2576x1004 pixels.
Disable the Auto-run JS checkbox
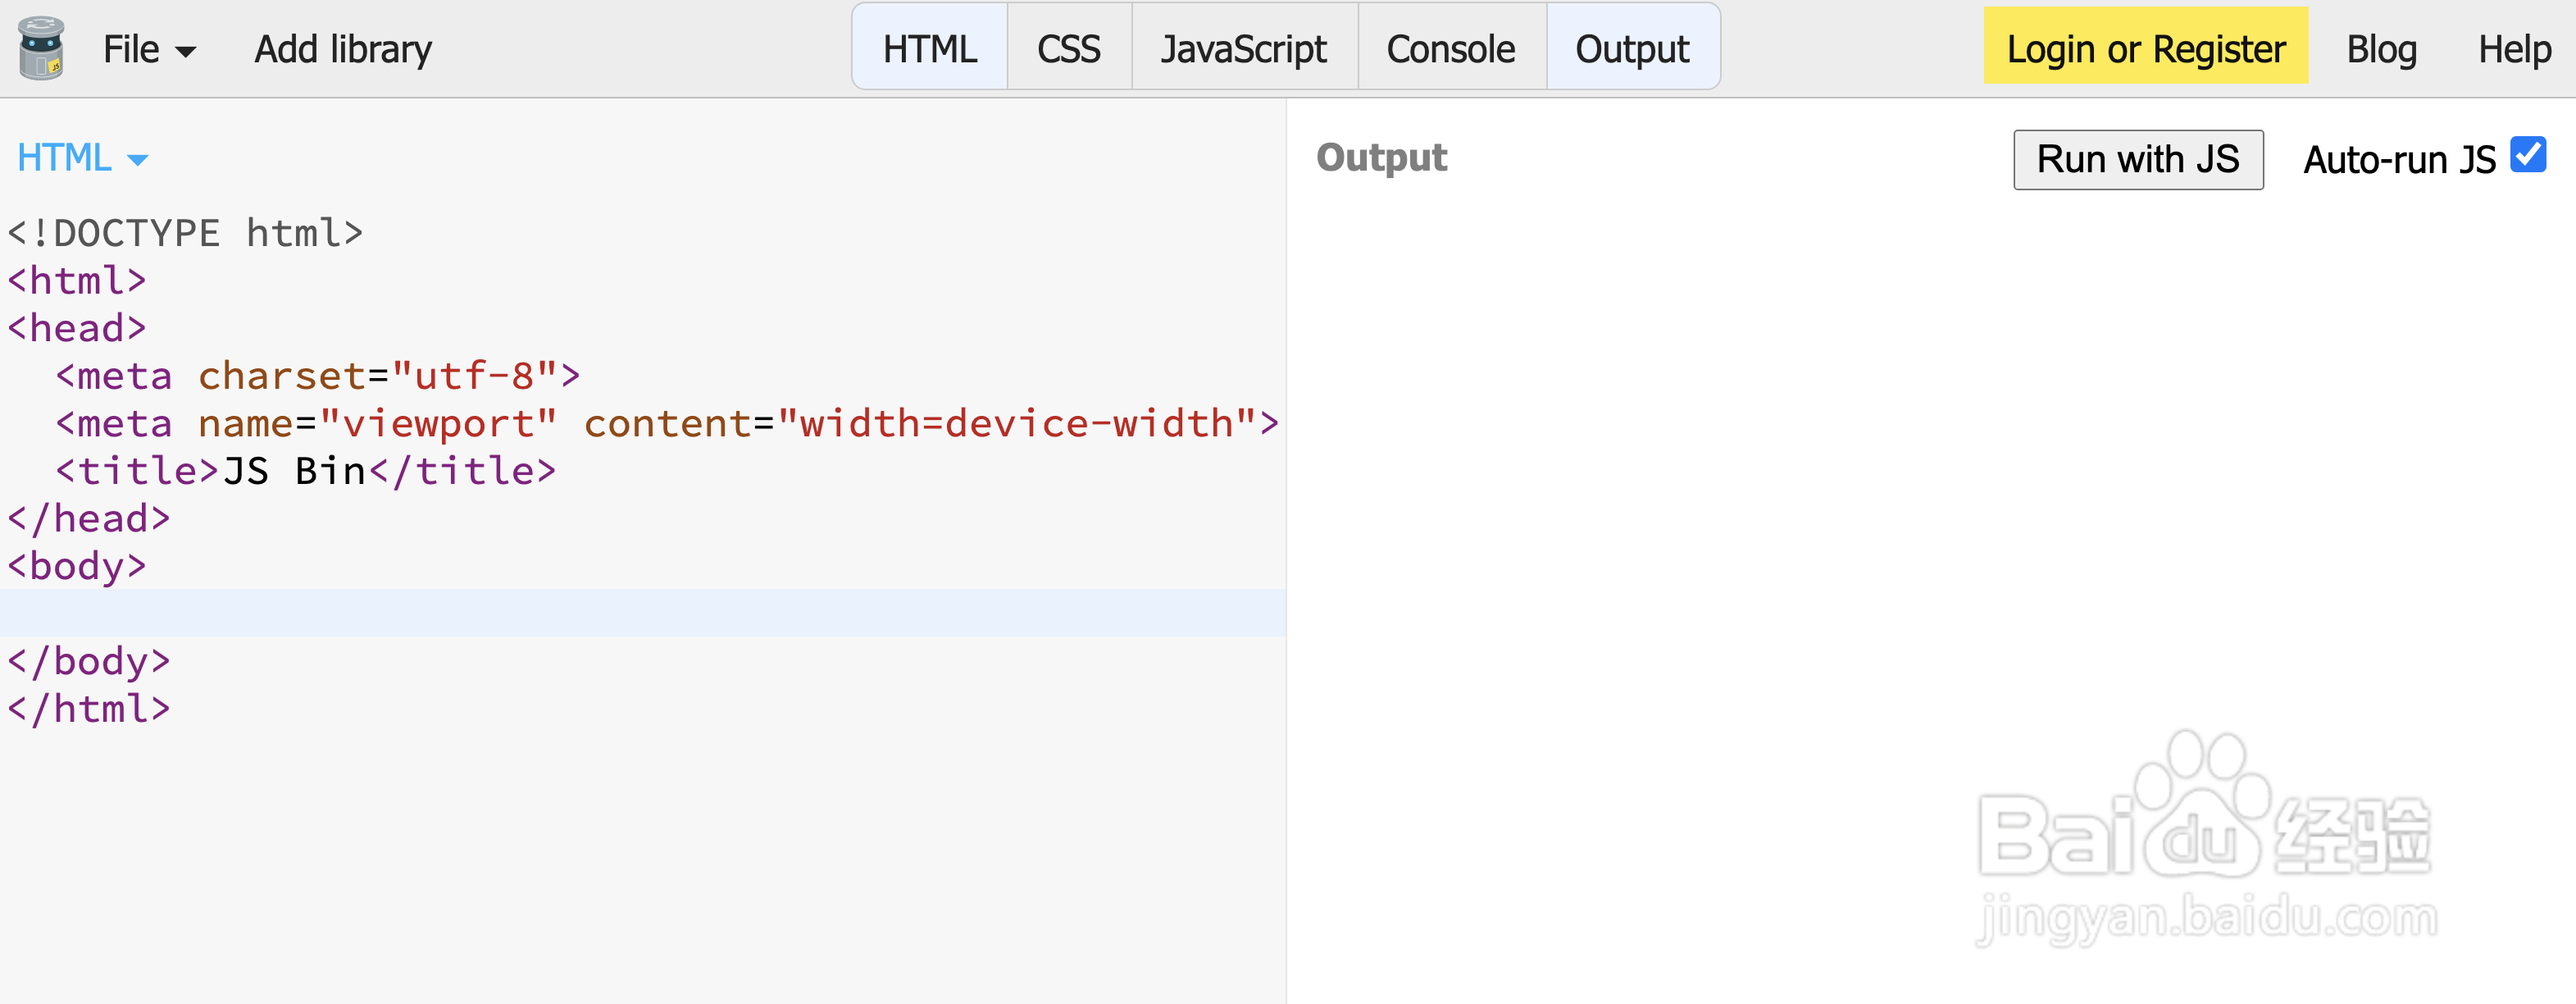pyautogui.click(x=2527, y=155)
